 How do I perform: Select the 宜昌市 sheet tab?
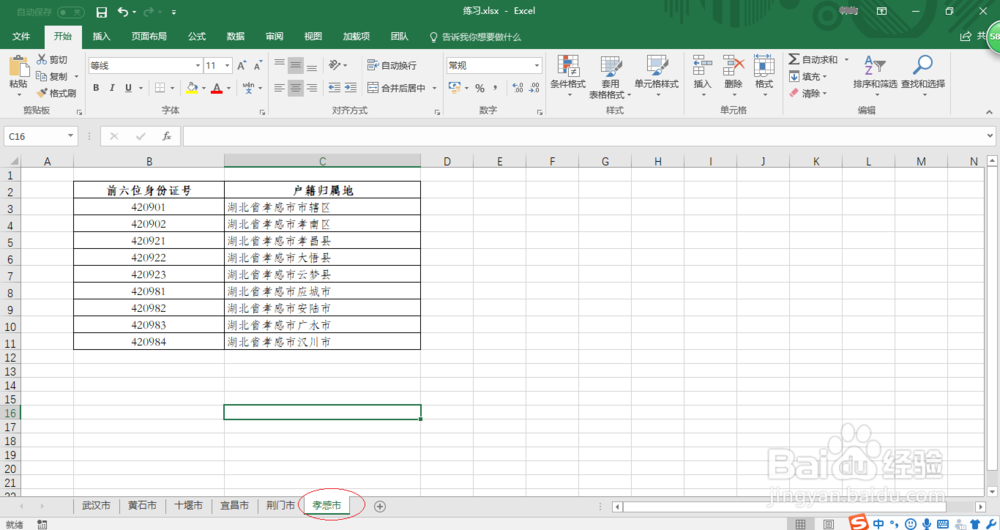tap(234, 506)
